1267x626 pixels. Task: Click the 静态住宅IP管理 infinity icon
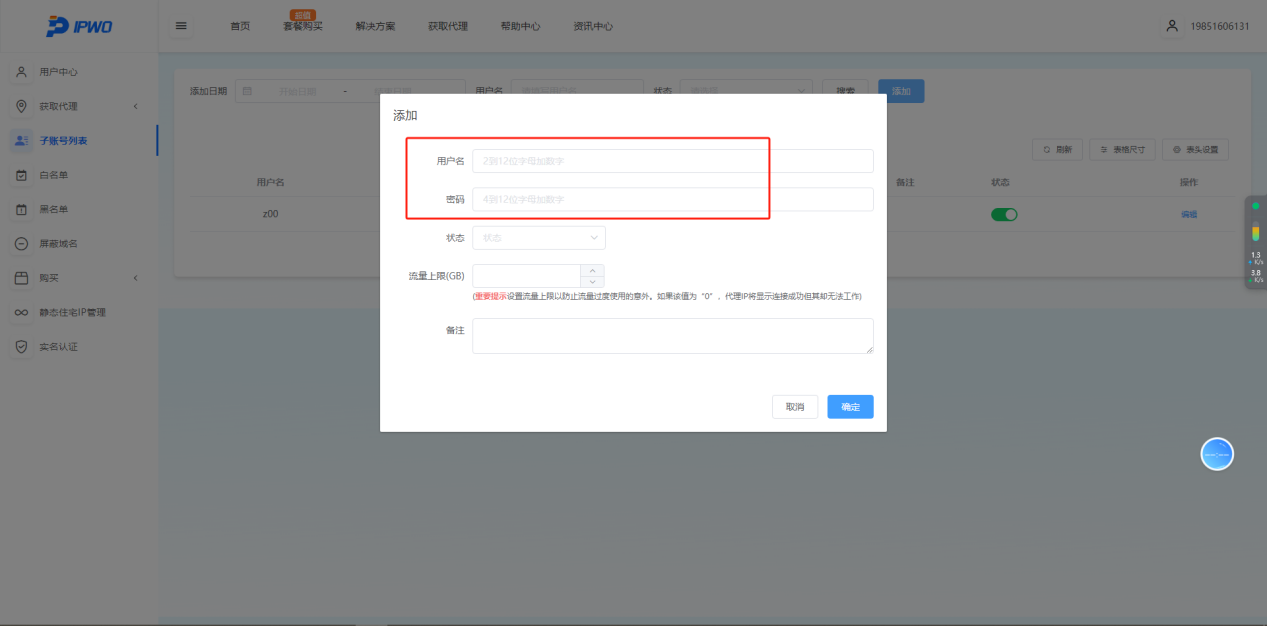(x=21, y=313)
